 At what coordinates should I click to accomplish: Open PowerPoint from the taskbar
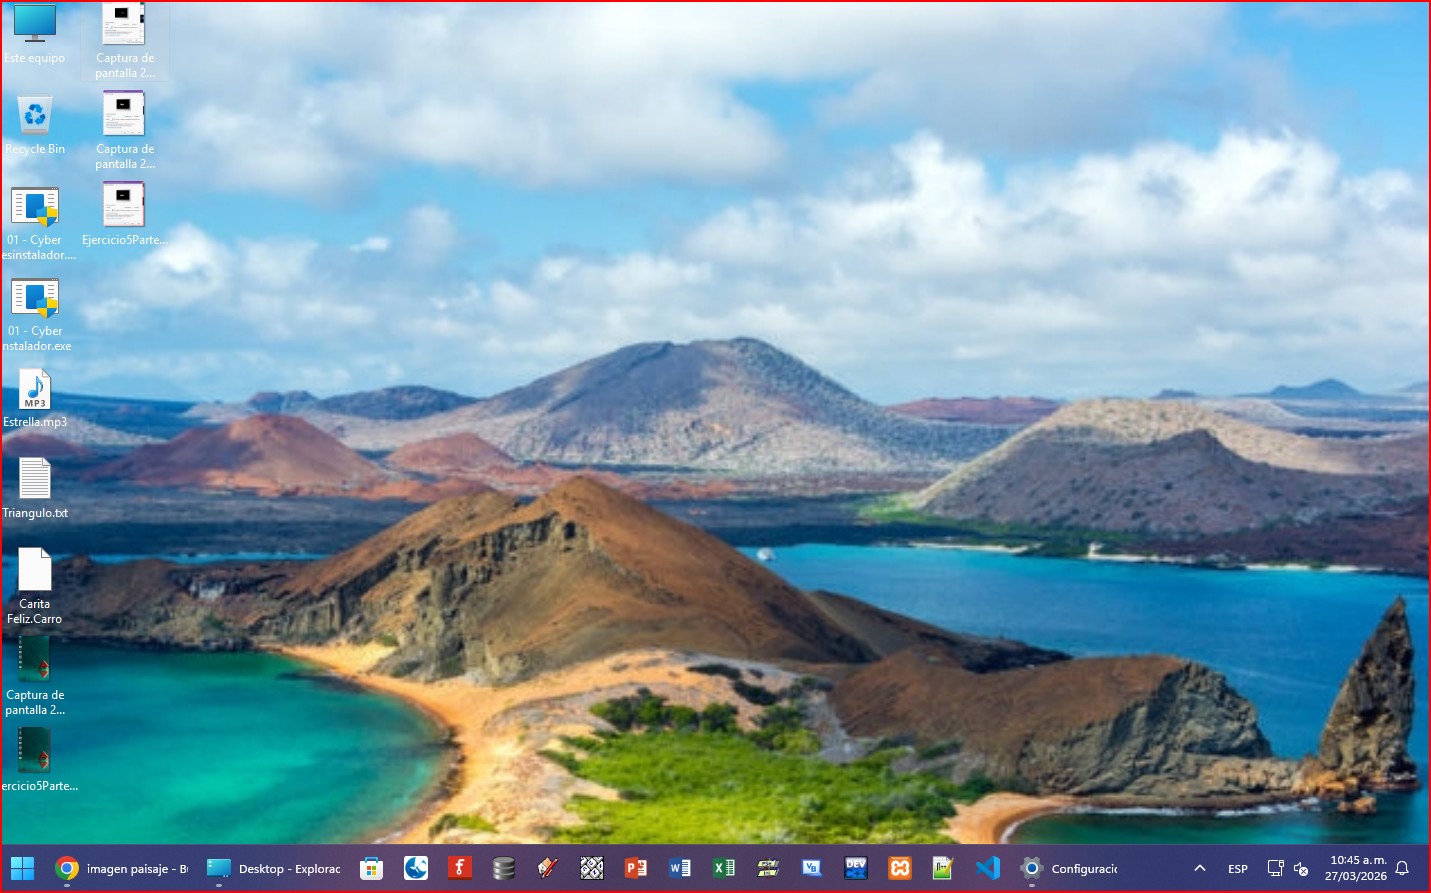636,868
